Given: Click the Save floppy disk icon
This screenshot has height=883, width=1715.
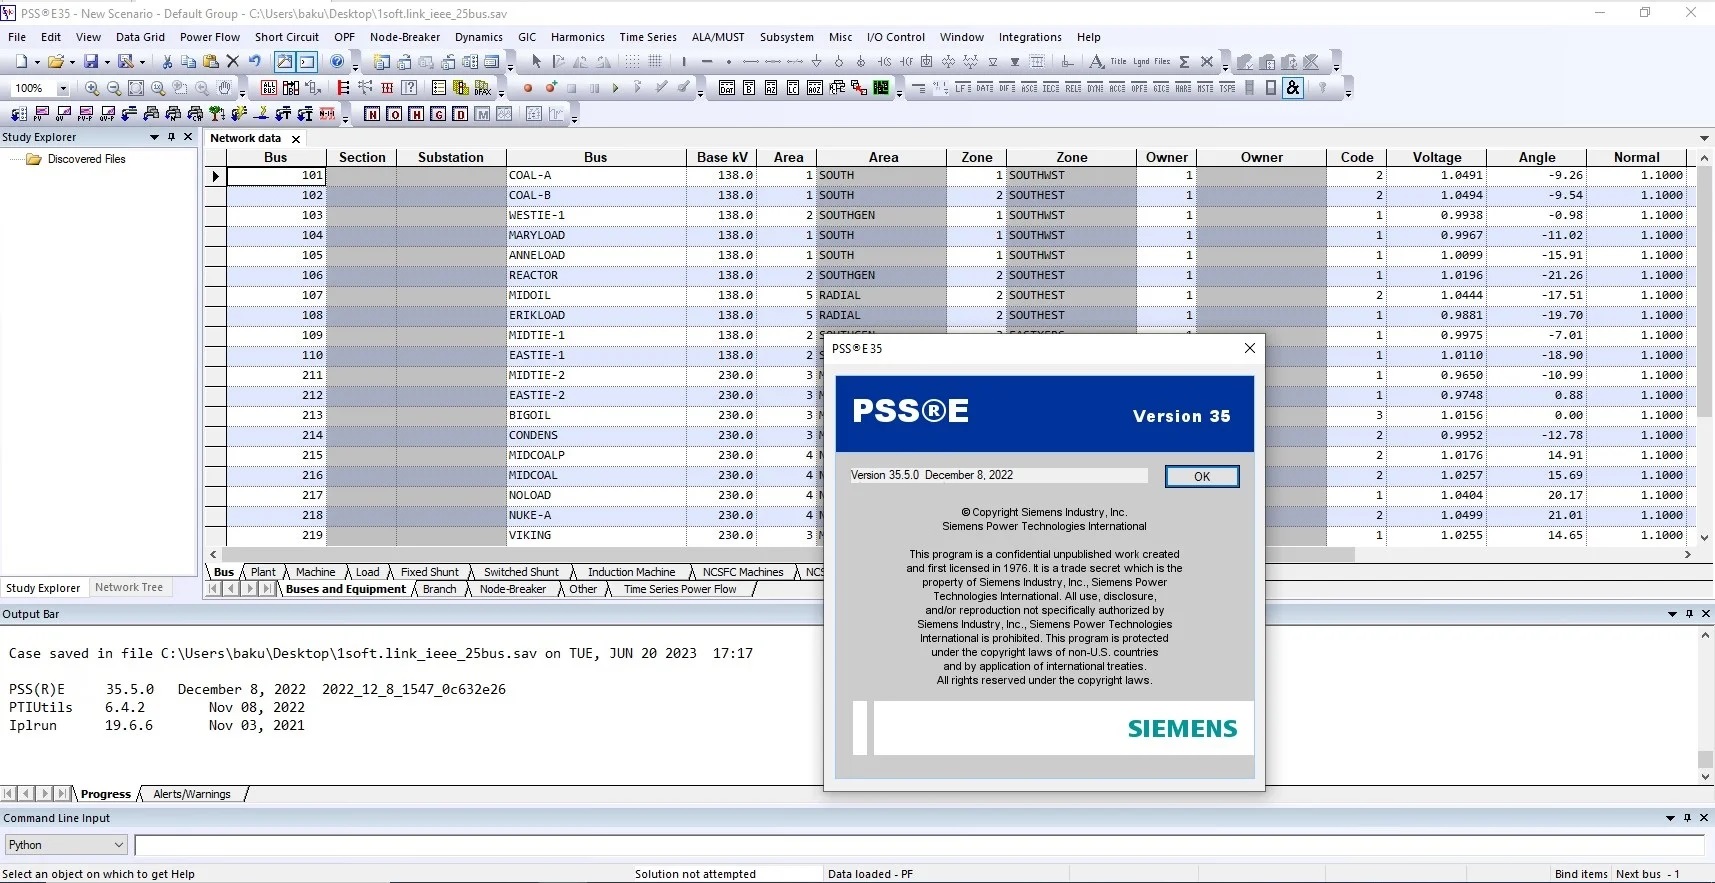Looking at the screenshot, I should click(x=91, y=62).
